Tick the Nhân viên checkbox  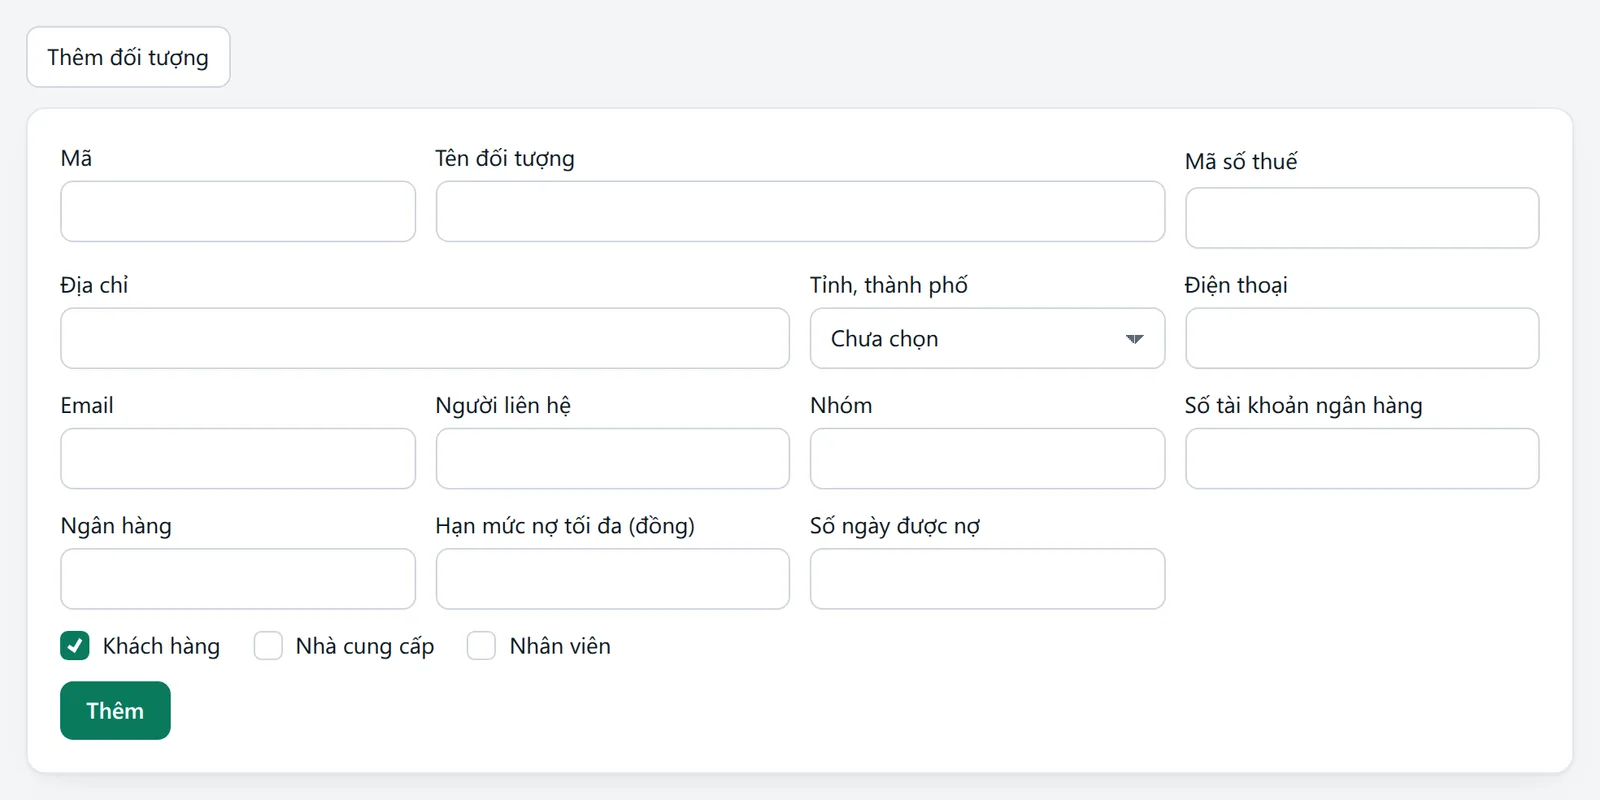click(x=481, y=646)
